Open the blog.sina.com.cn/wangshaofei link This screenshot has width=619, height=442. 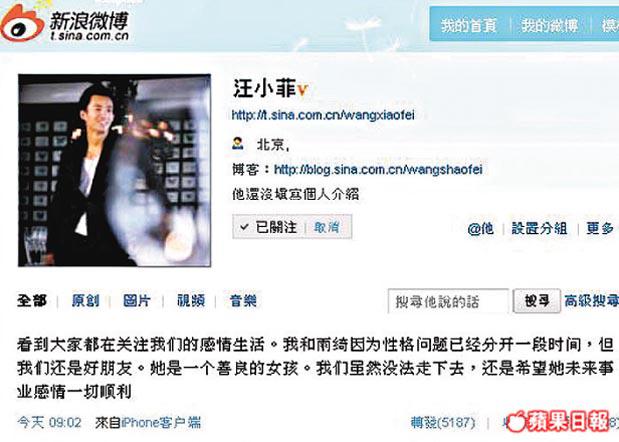[378, 169]
